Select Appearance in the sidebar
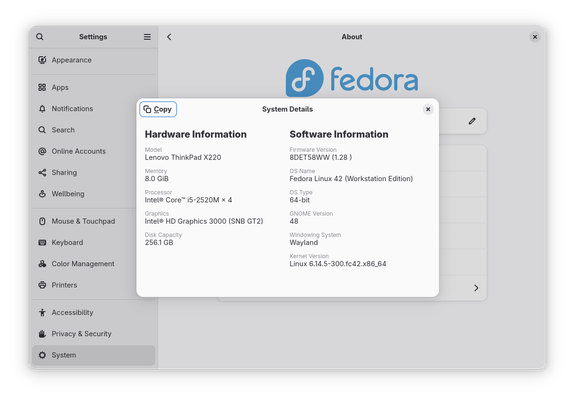The width and height of the screenshot is (575, 401). [x=94, y=60]
